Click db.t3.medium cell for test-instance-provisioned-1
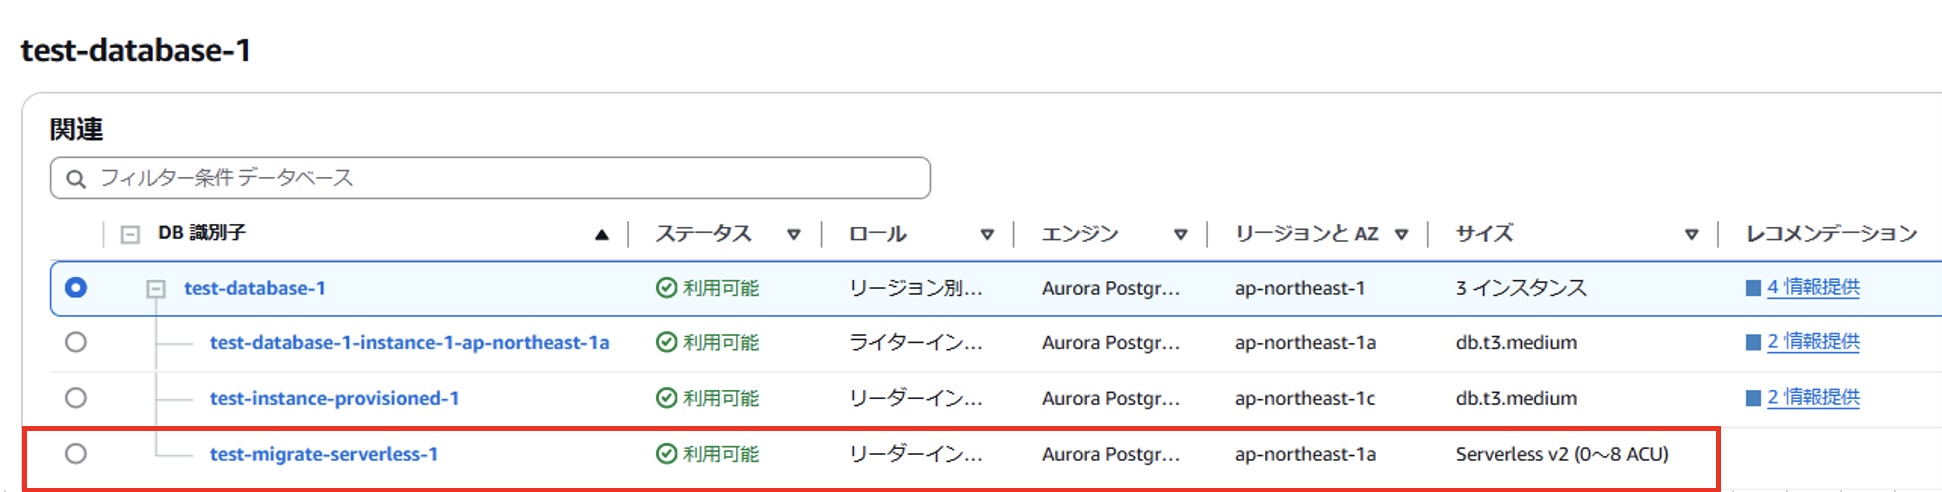 1516,398
